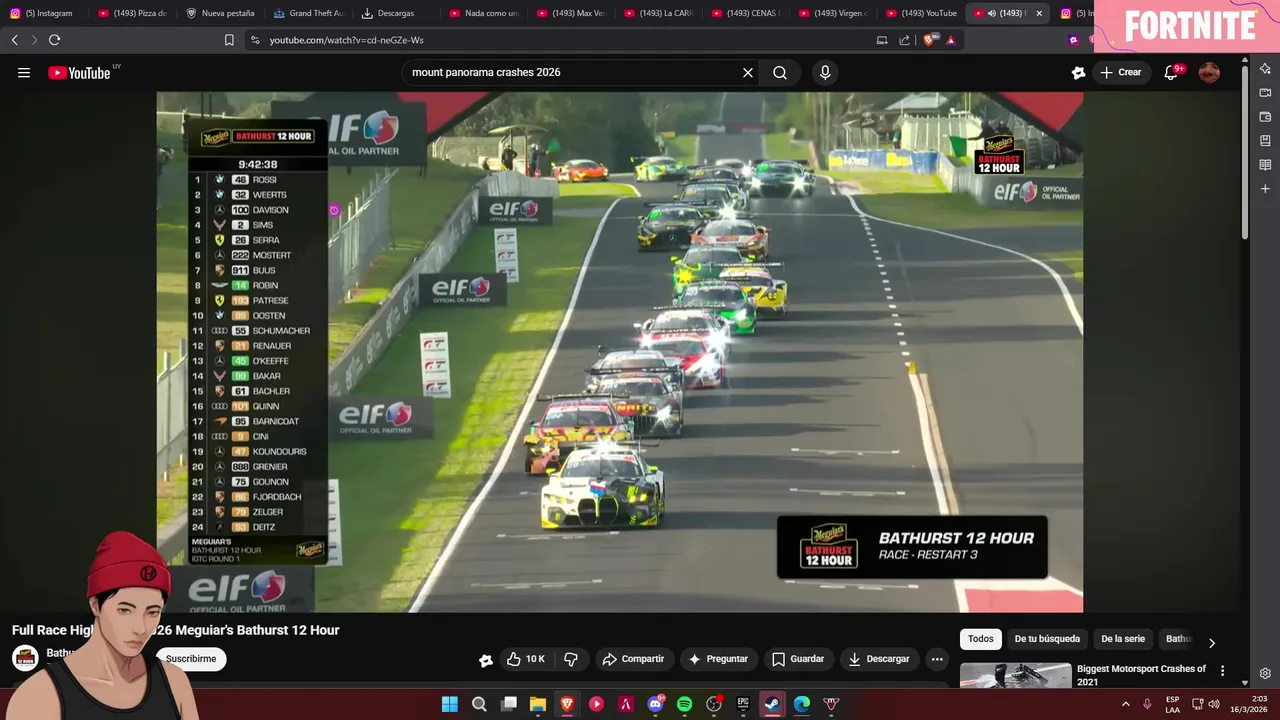The image size is (1280, 720).
Task: Open Biggest Motorsport Crashes of 2021 thumbnail
Action: point(1015,675)
